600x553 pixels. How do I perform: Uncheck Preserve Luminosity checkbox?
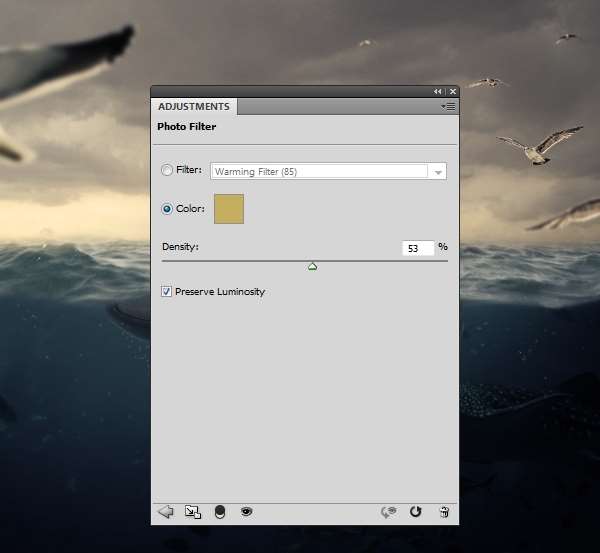coord(167,292)
